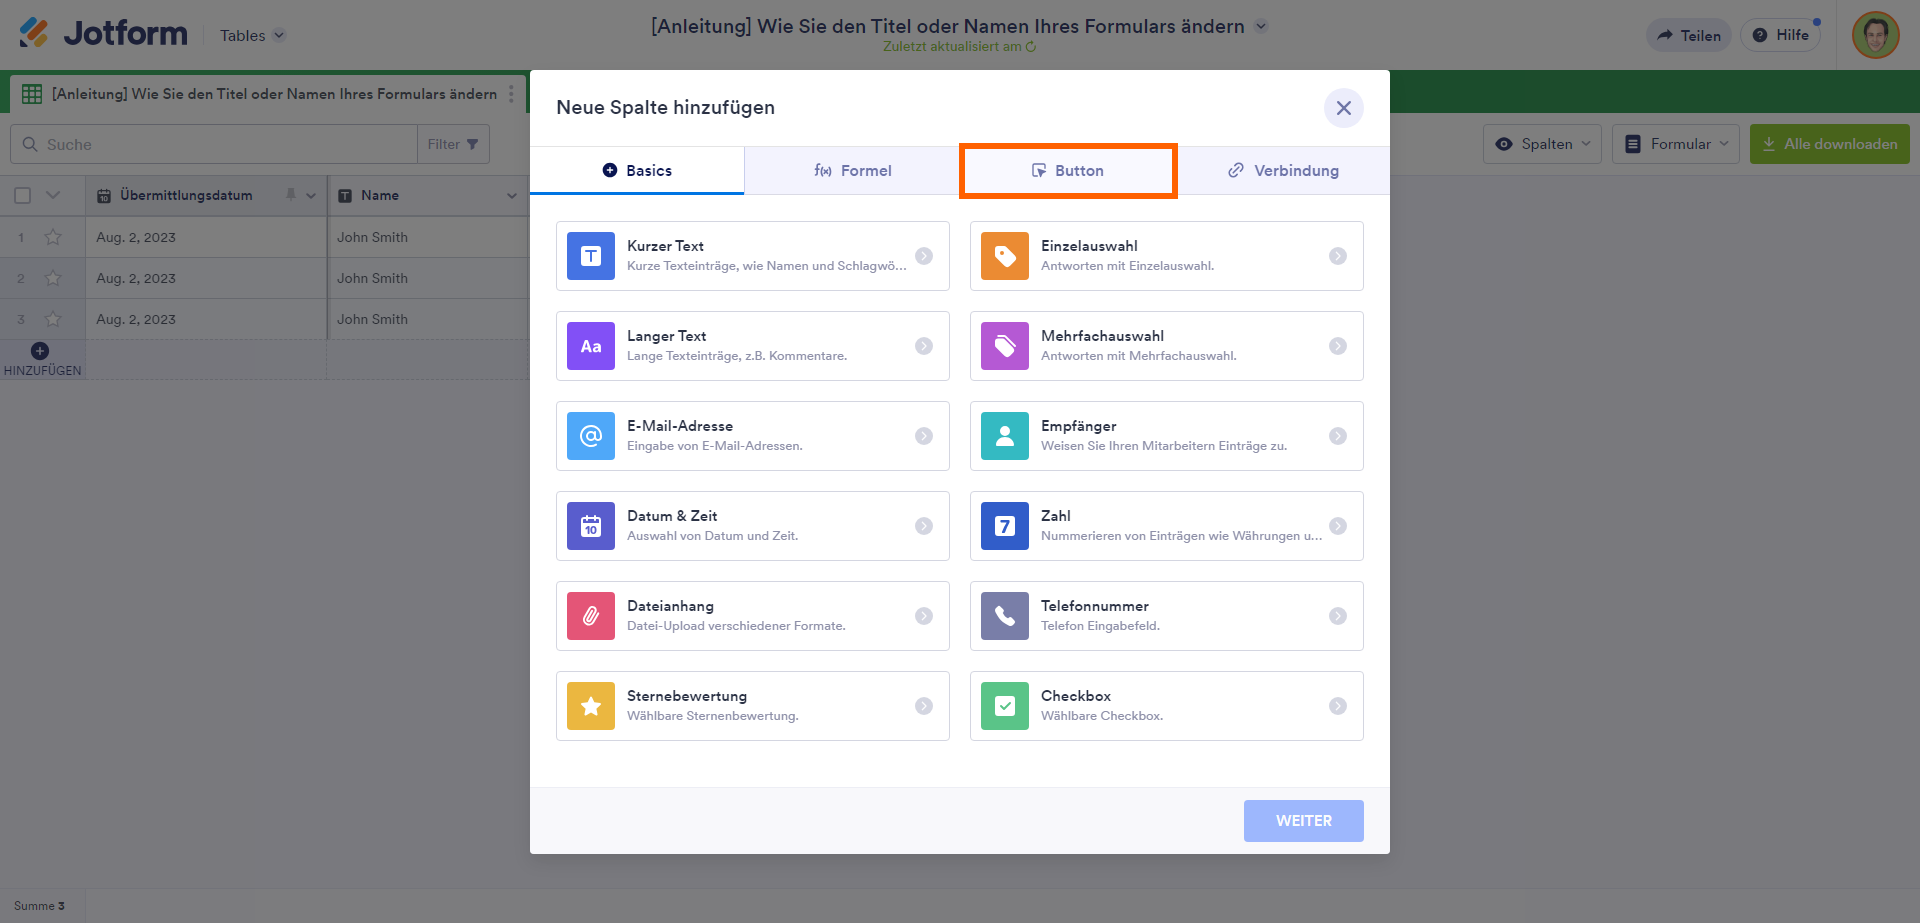Select the Kurzer Text column type icon

click(x=591, y=256)
